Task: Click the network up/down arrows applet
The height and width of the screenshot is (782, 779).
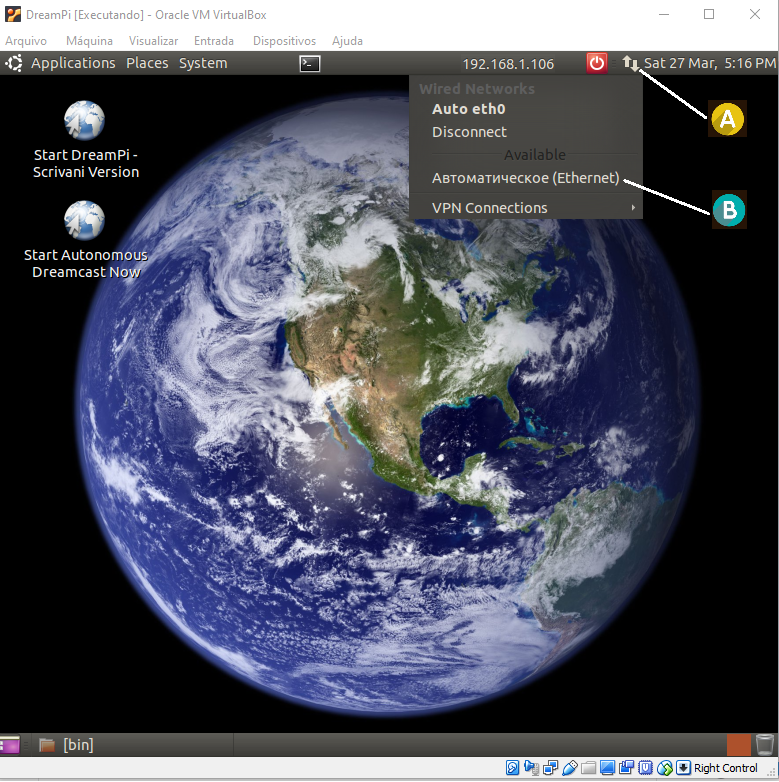Action: (630, 63)
